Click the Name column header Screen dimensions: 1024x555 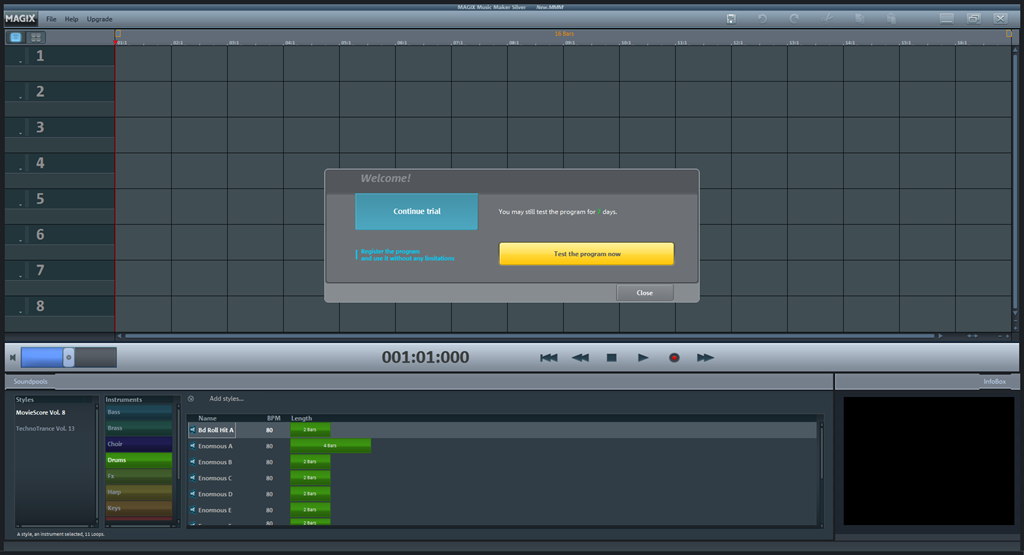[207, 418]
